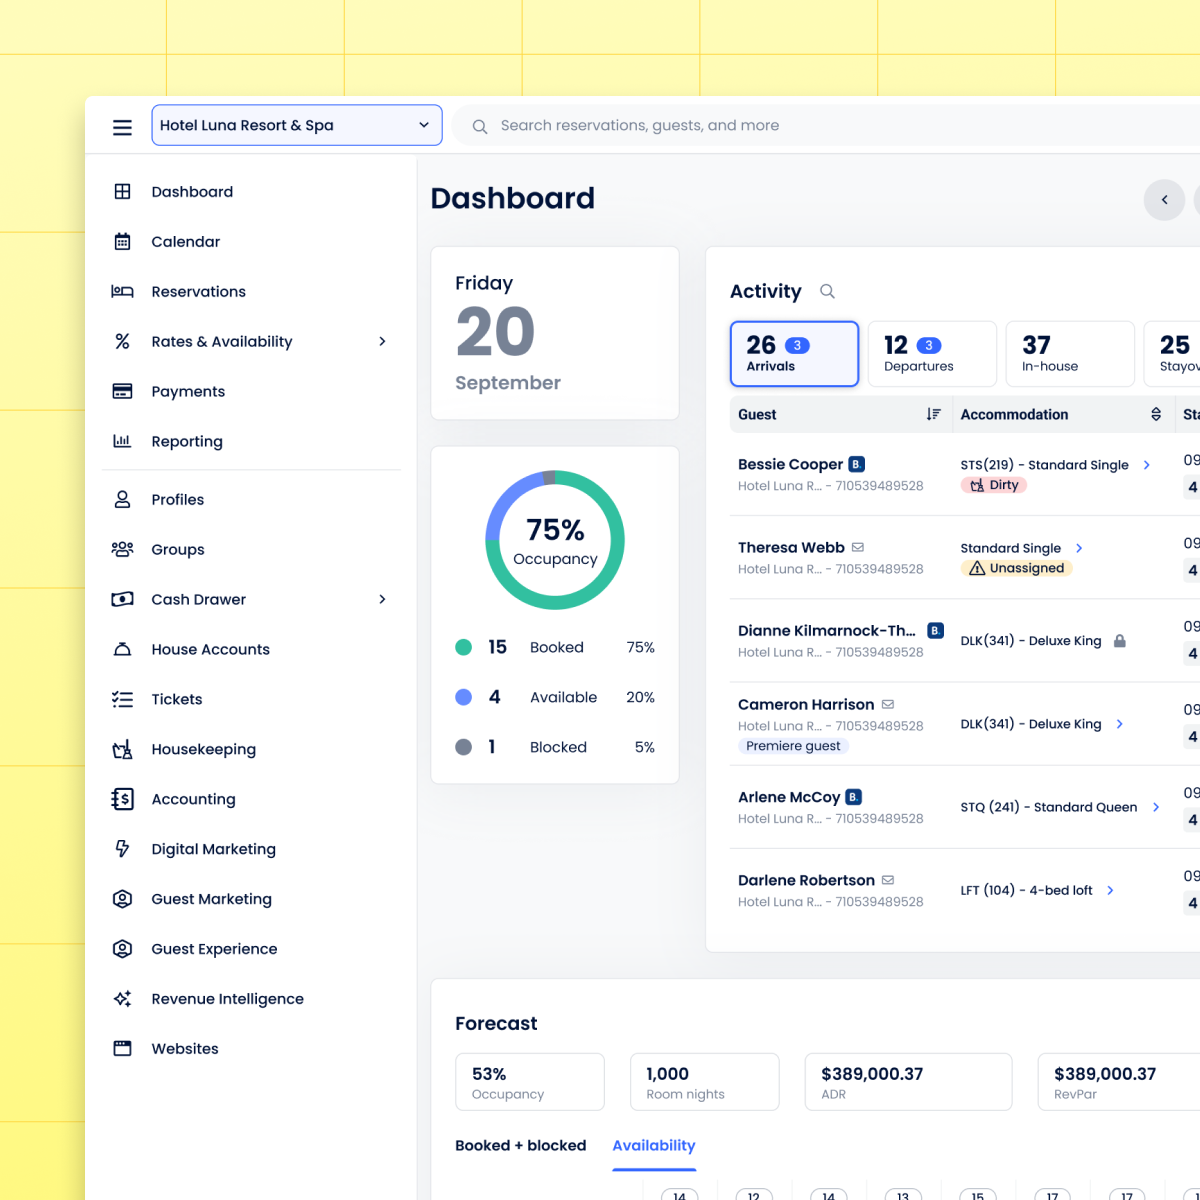Click the Dashboard grid icon in sidebar

[x=122, y=191]
